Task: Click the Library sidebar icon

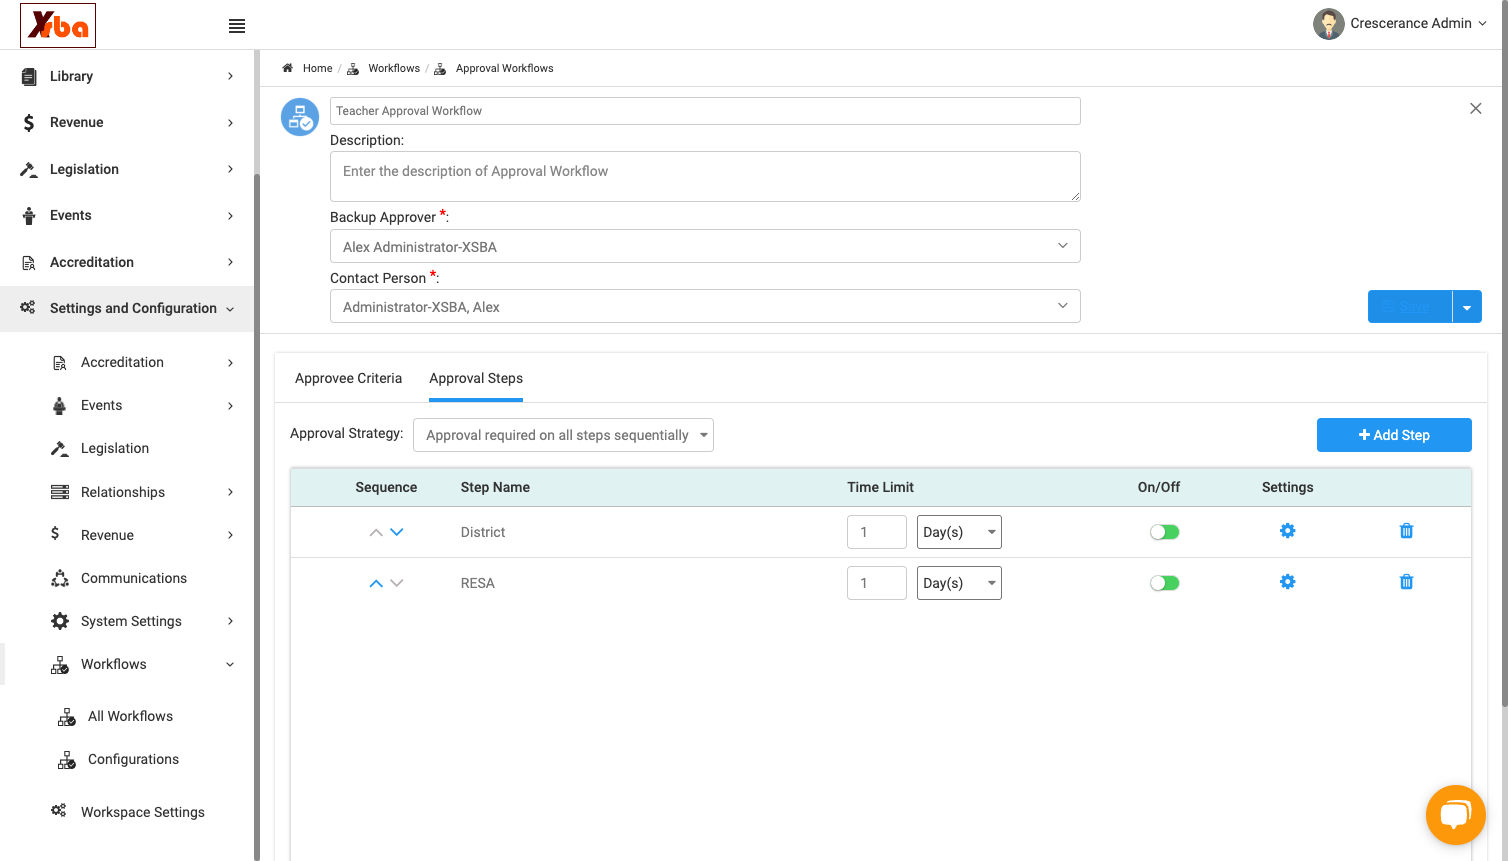Action: pos(29,76)
